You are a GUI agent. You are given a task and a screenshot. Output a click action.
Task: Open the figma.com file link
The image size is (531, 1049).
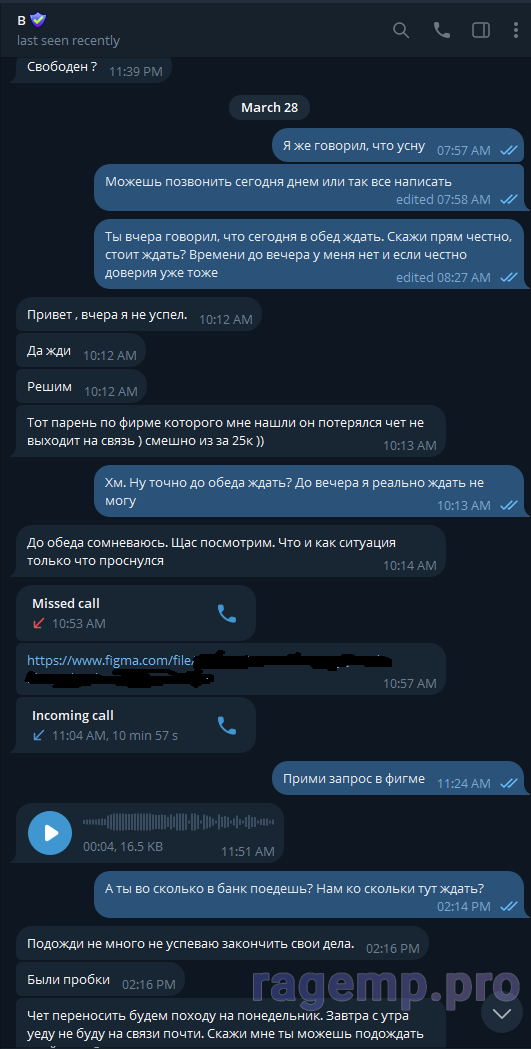[110, 660]
